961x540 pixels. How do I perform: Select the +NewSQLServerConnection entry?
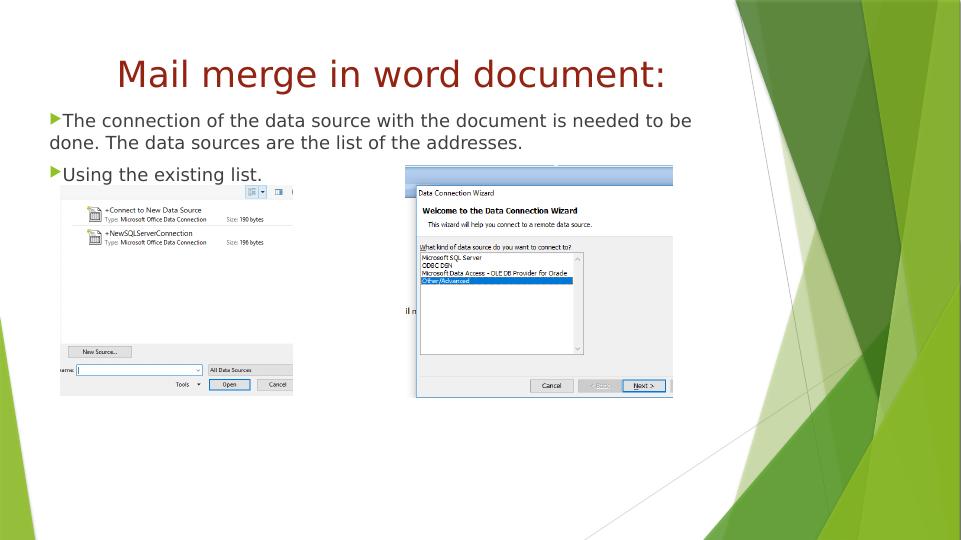coord(149,233)
